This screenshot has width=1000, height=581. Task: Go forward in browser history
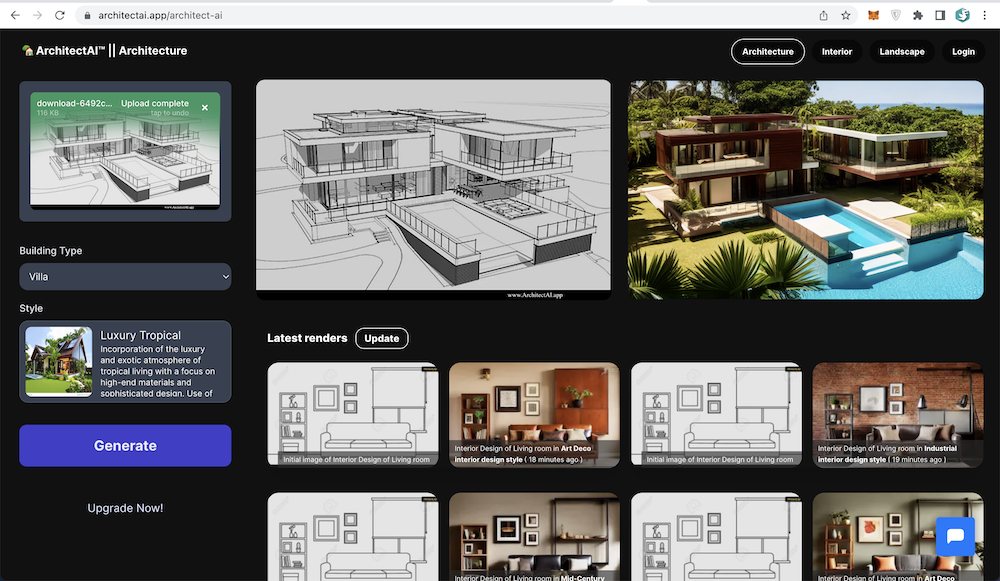38,15
